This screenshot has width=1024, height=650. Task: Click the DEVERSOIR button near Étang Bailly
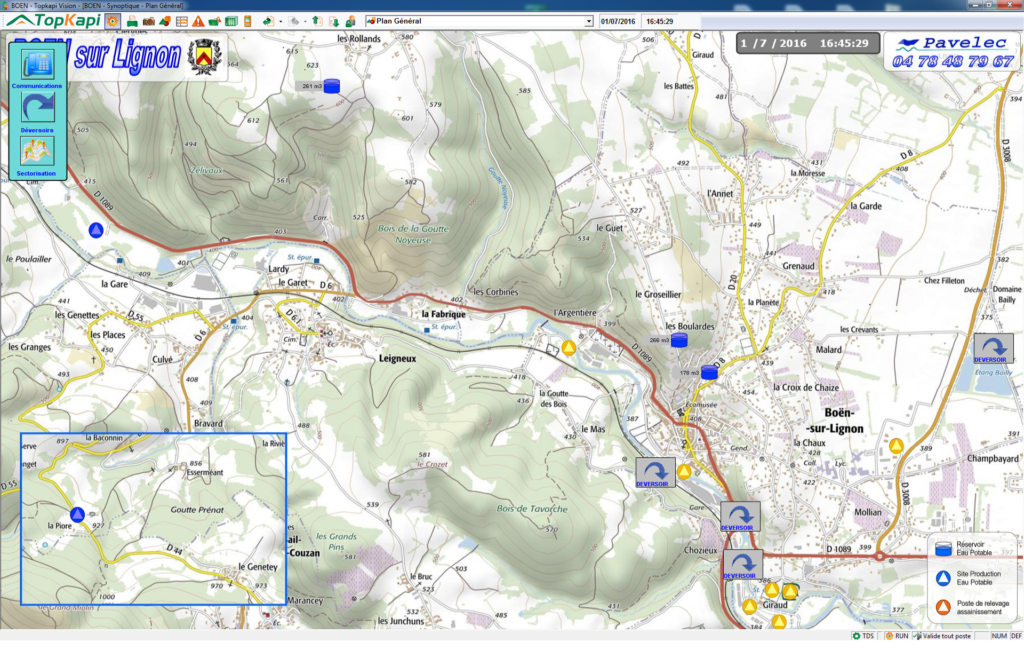tap(993, 349)
